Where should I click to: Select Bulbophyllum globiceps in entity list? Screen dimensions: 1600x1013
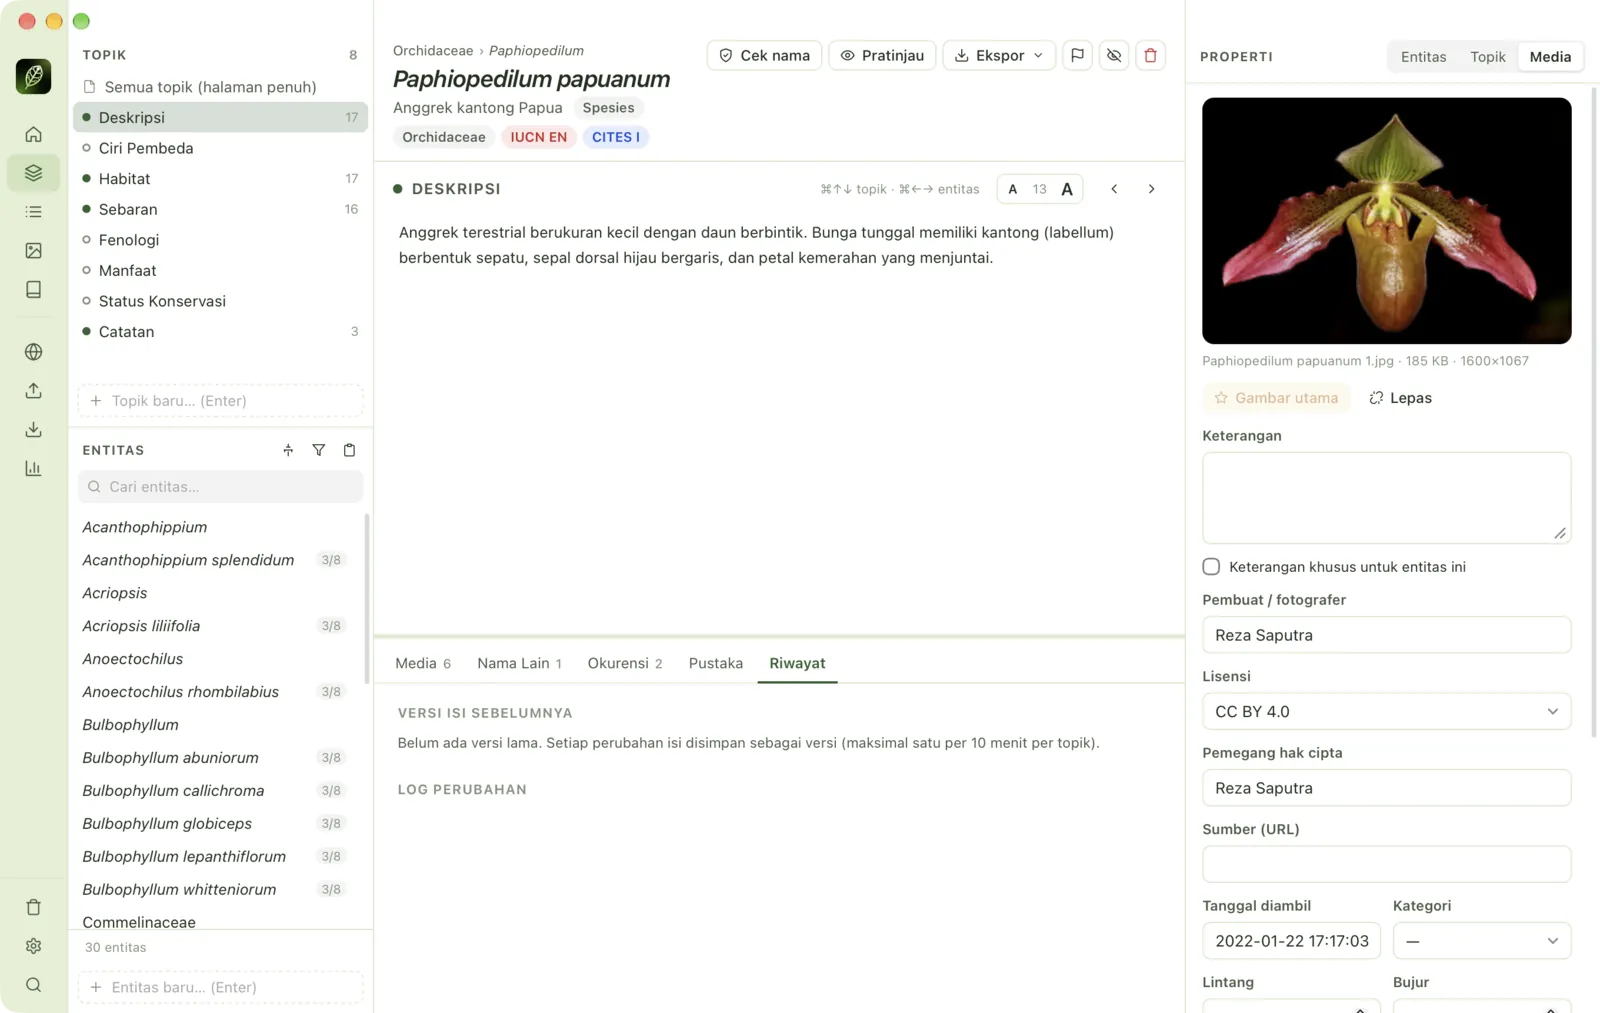click(215, 824)
